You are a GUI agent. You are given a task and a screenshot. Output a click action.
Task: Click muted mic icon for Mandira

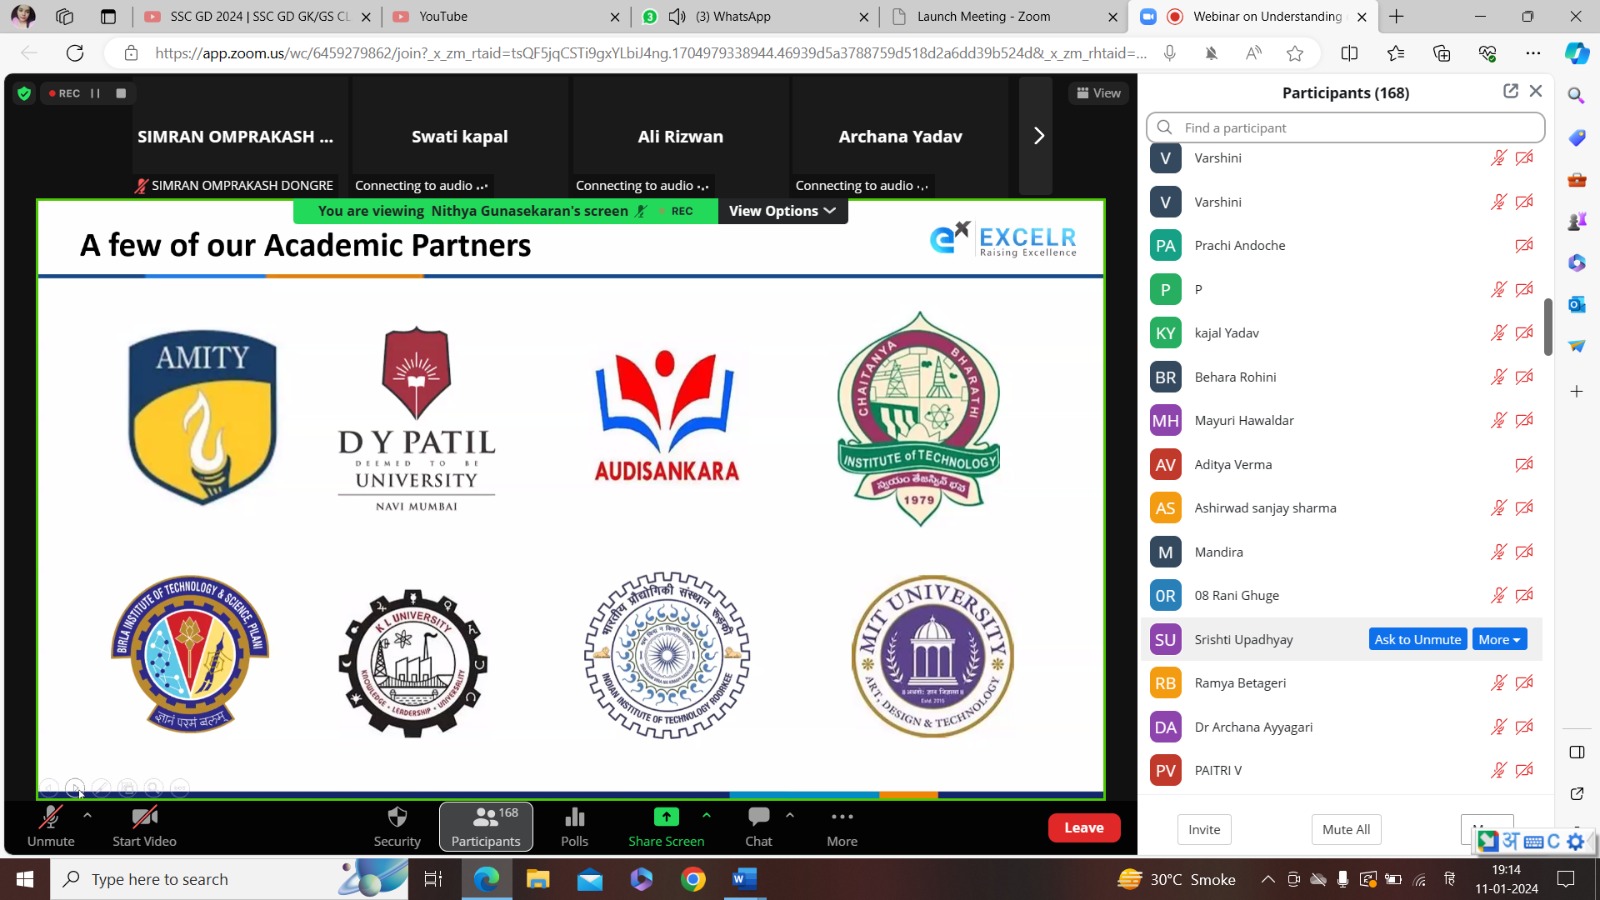(x=1498, y=552)
